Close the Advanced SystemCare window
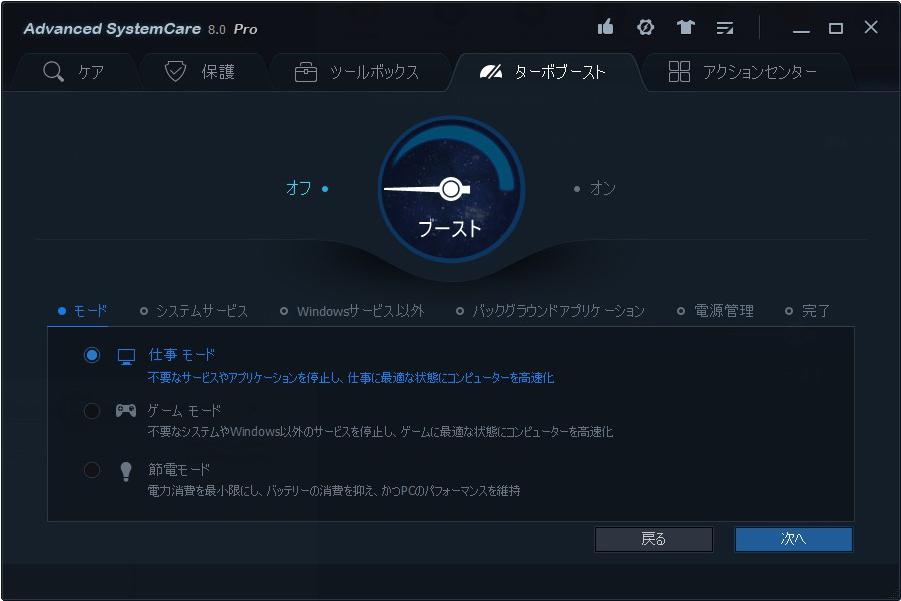 coord(871,27)
